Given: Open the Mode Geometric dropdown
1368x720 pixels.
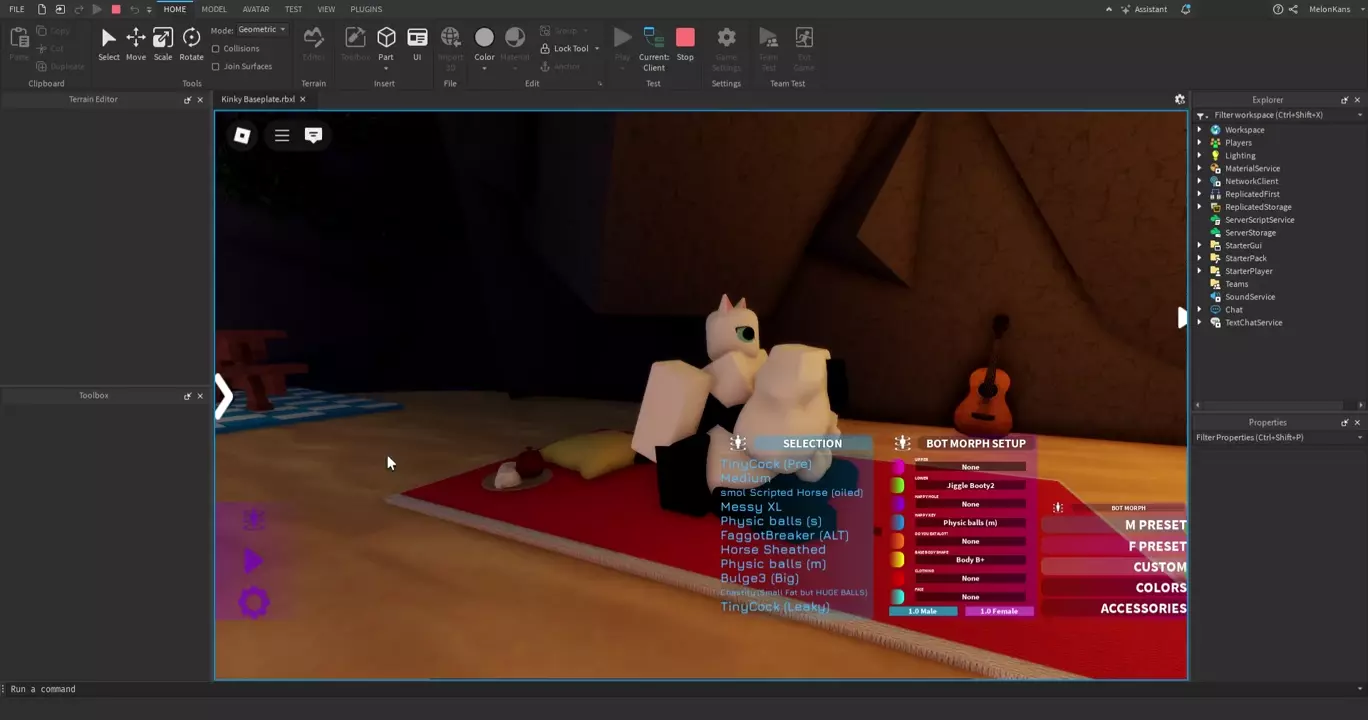Looking at the screenshot, I should 262,30.
